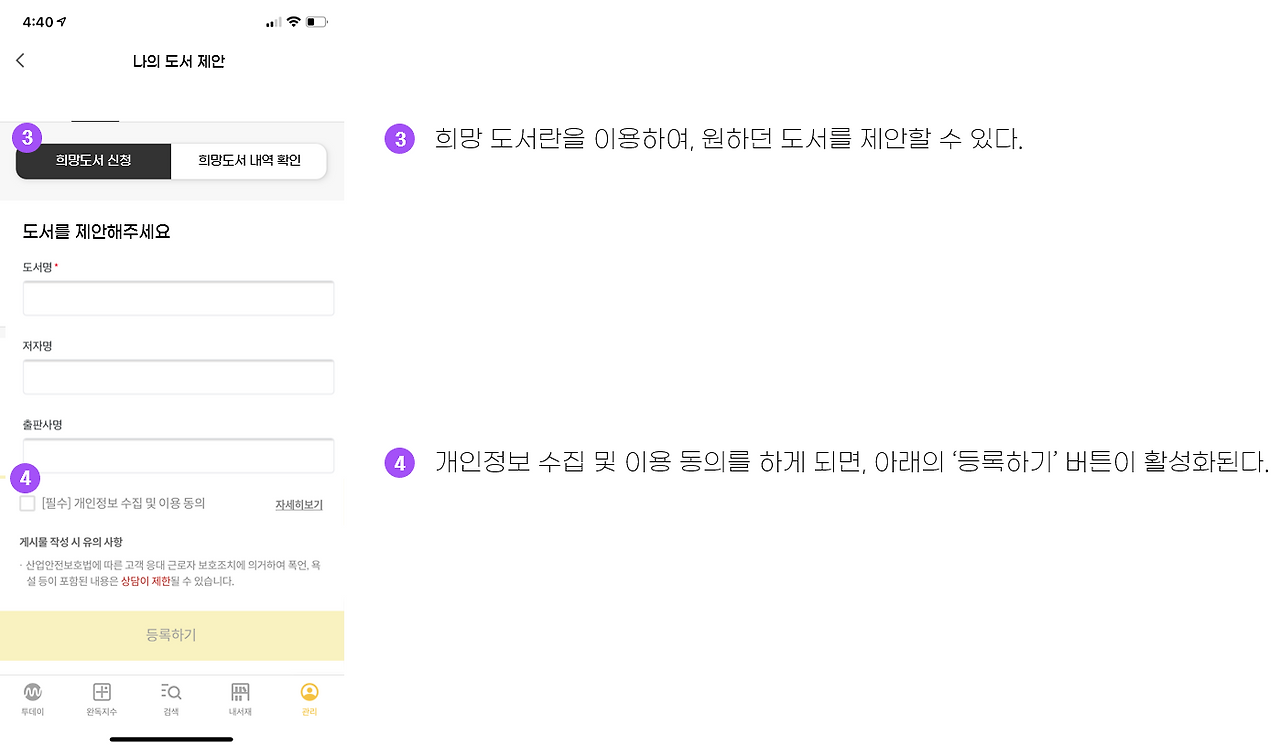Select the 관리 profile icon
Image resolution: width=1280 pixels, height=746 pixels.
click(309, 692)
